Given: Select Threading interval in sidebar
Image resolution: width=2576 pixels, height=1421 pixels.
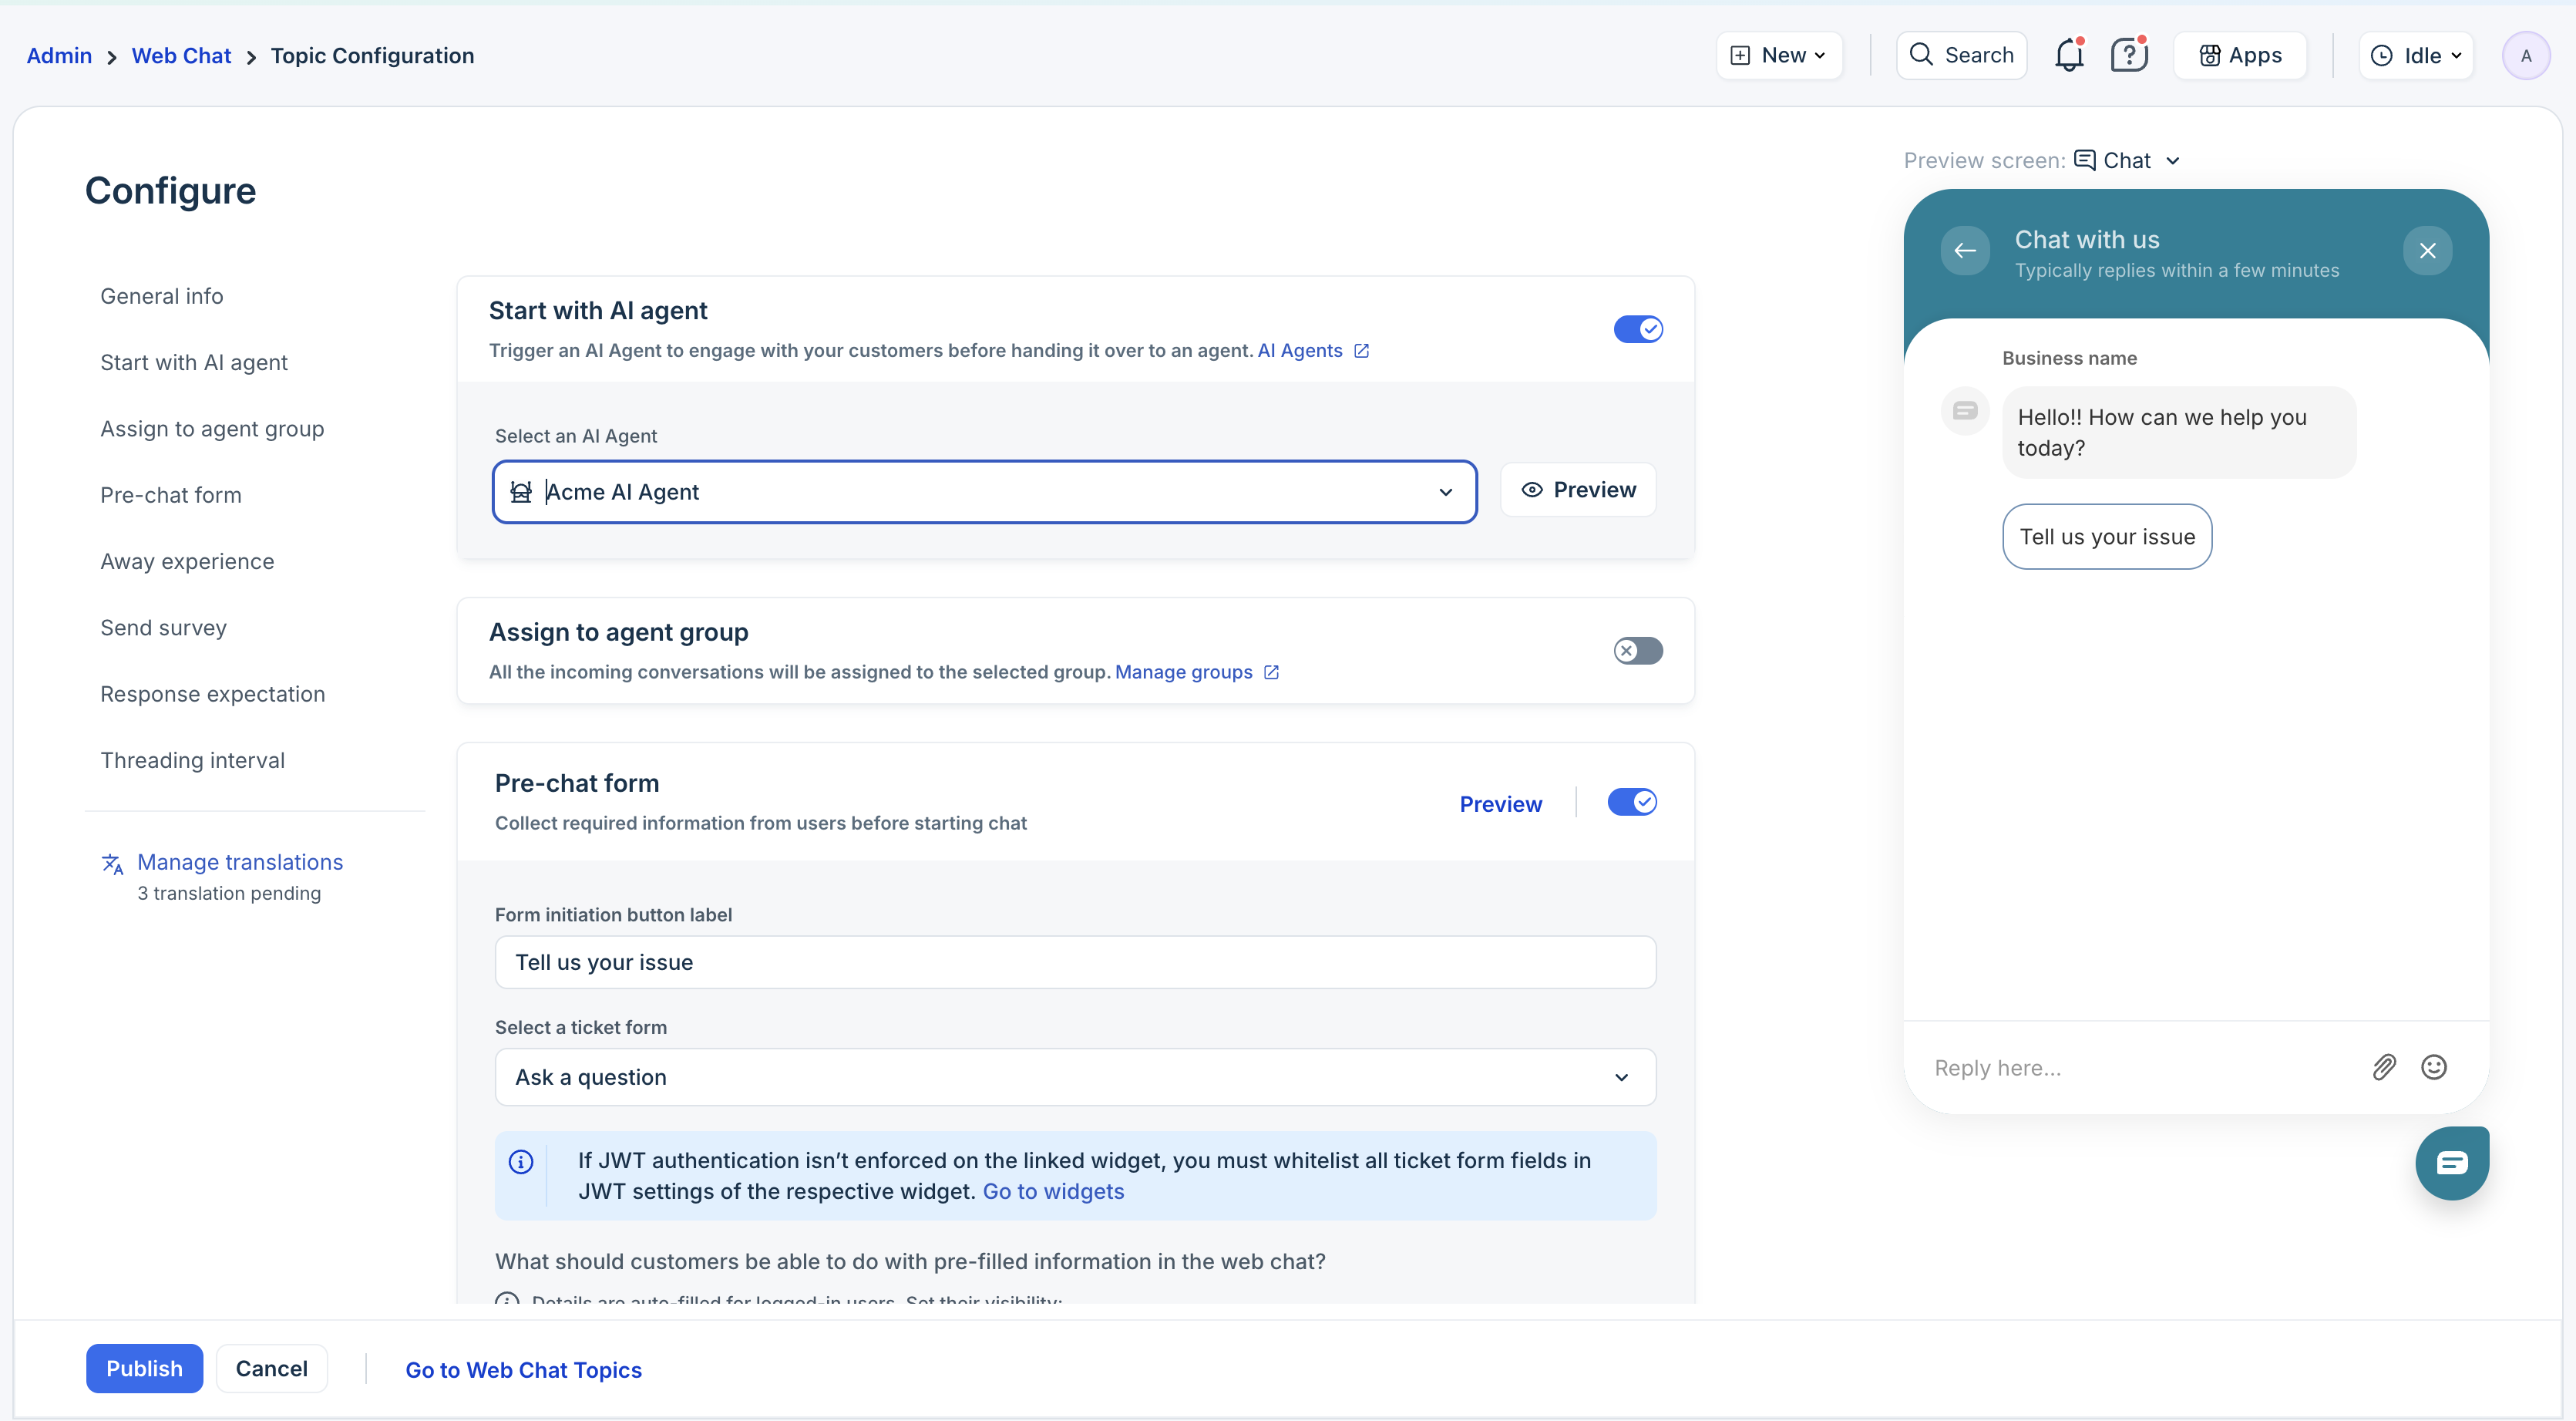Looking at the screenshot, I should [192, 761].
